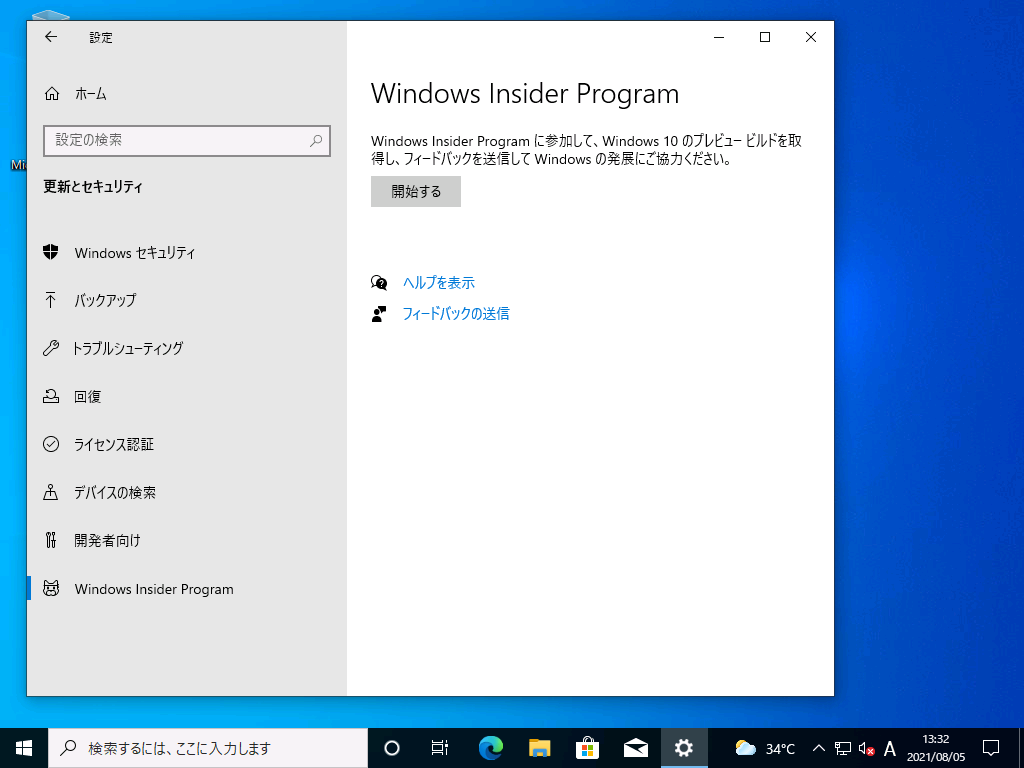Click the 開発者向け tools icon
The image size is (1024, 768).
pyautogui.click(x=51, y=541)
